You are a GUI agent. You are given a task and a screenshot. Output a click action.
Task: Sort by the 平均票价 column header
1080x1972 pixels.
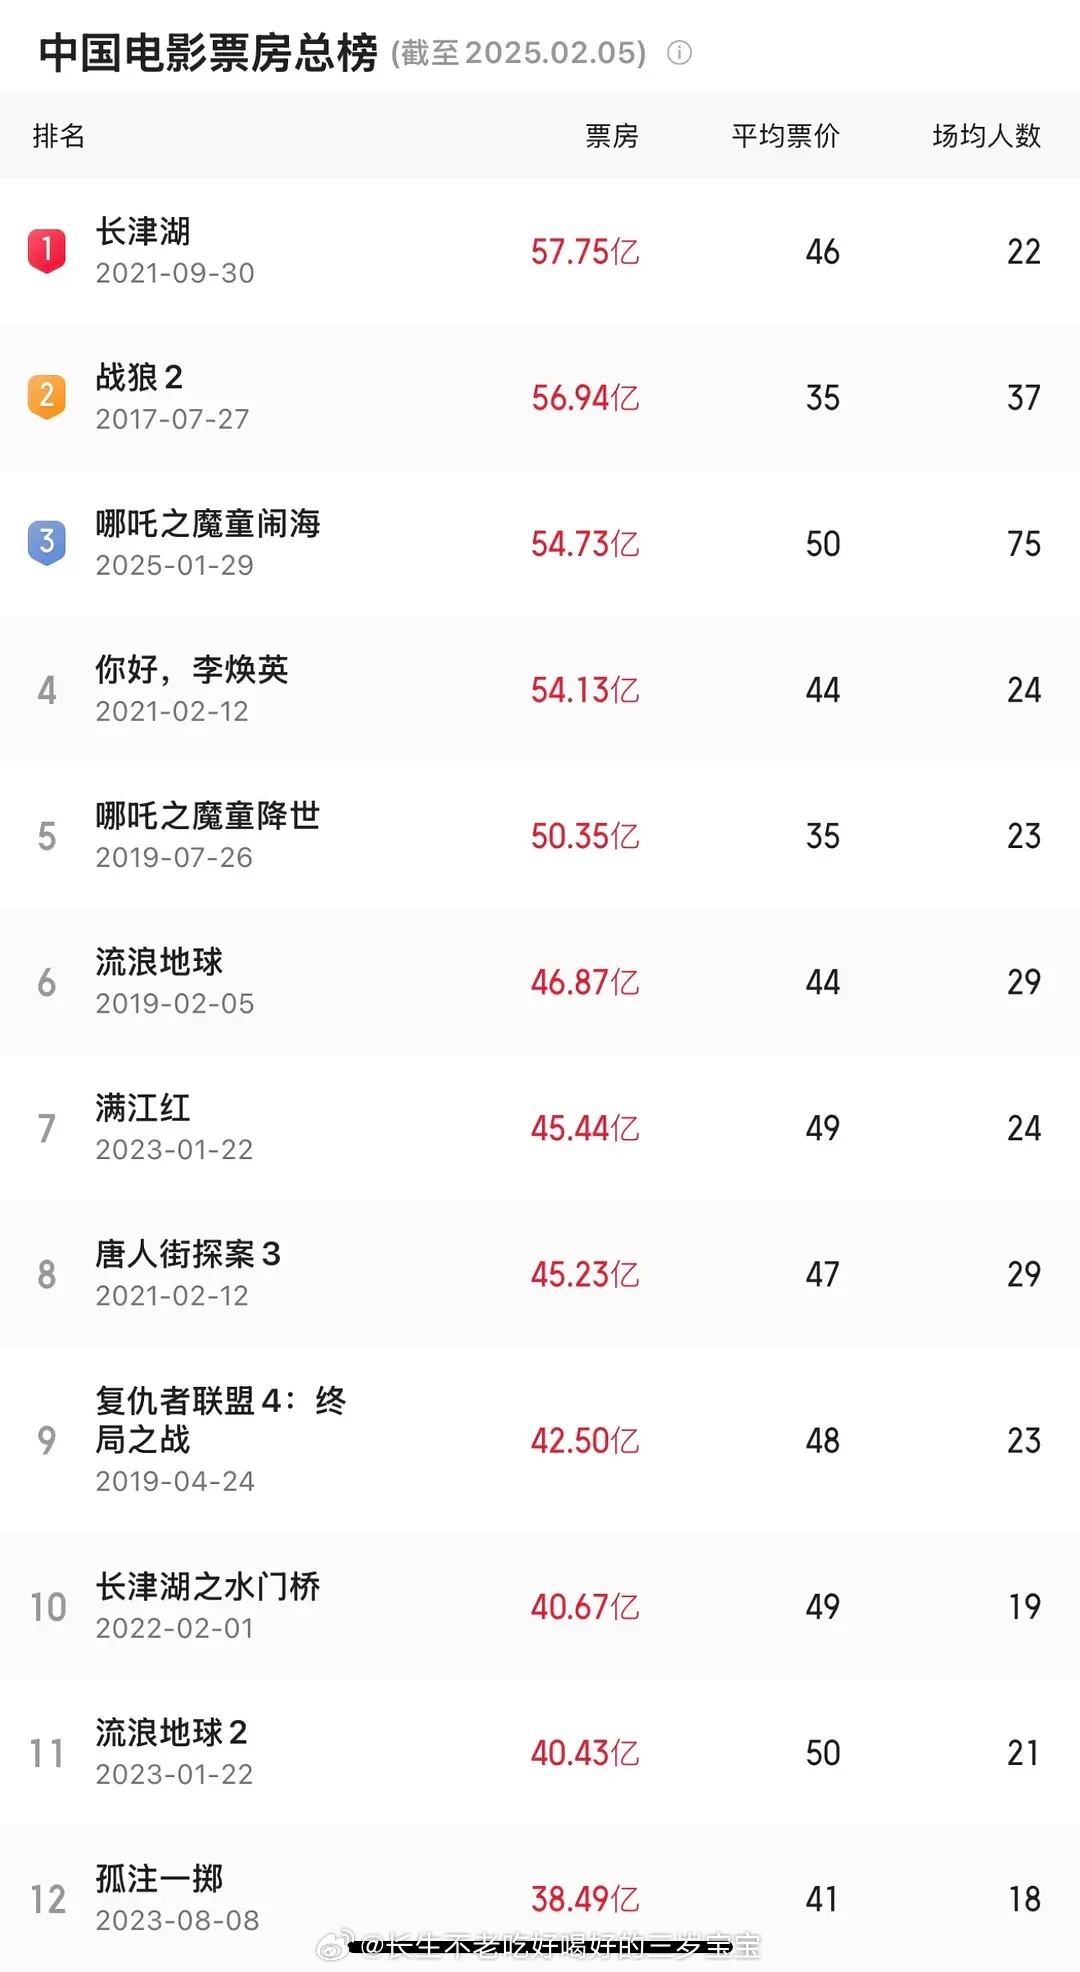[785, 136]
